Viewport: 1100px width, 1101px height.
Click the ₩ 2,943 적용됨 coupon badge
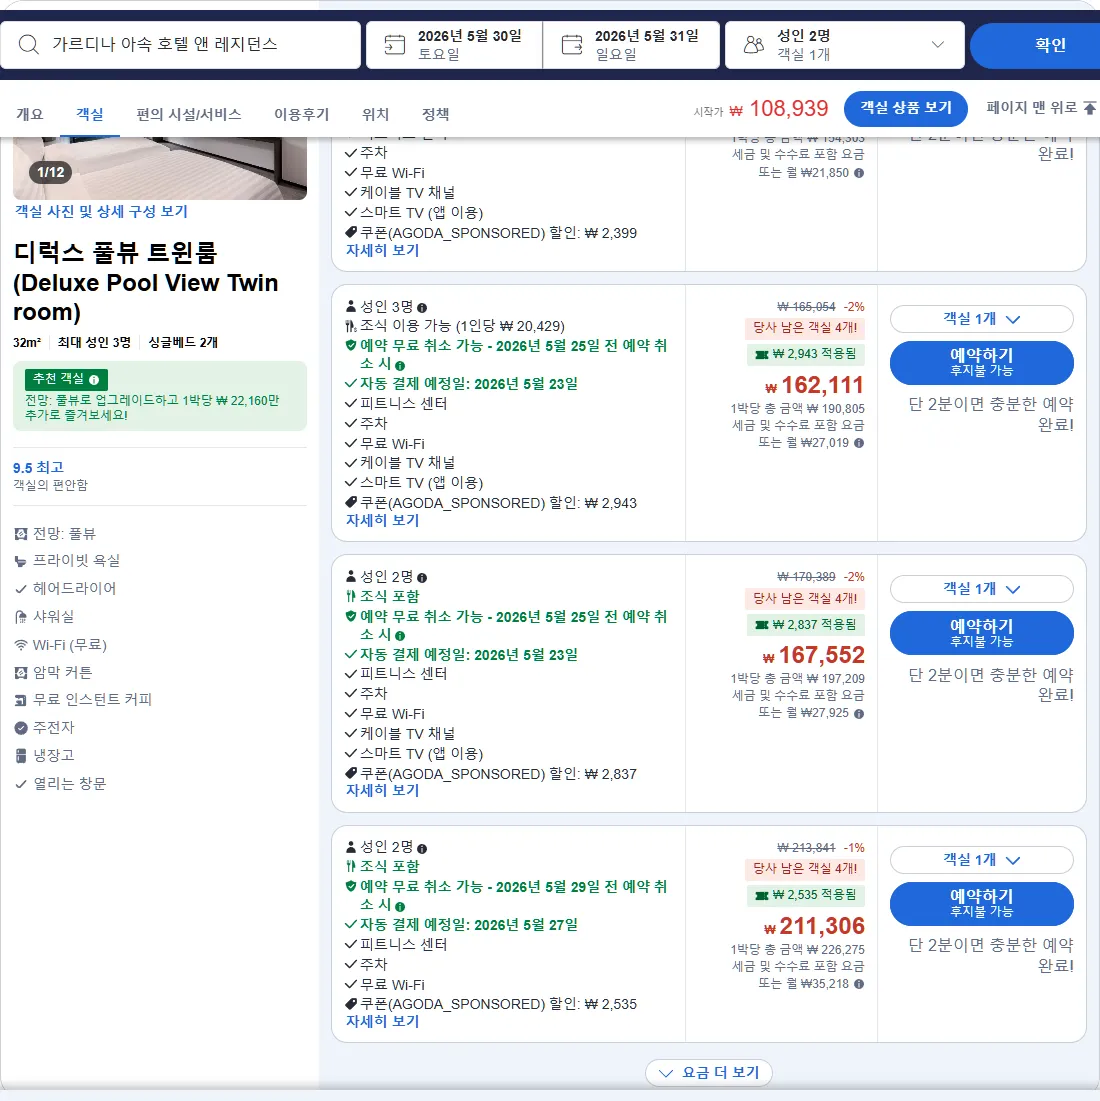pyautogui.click(x=805, y=354)
